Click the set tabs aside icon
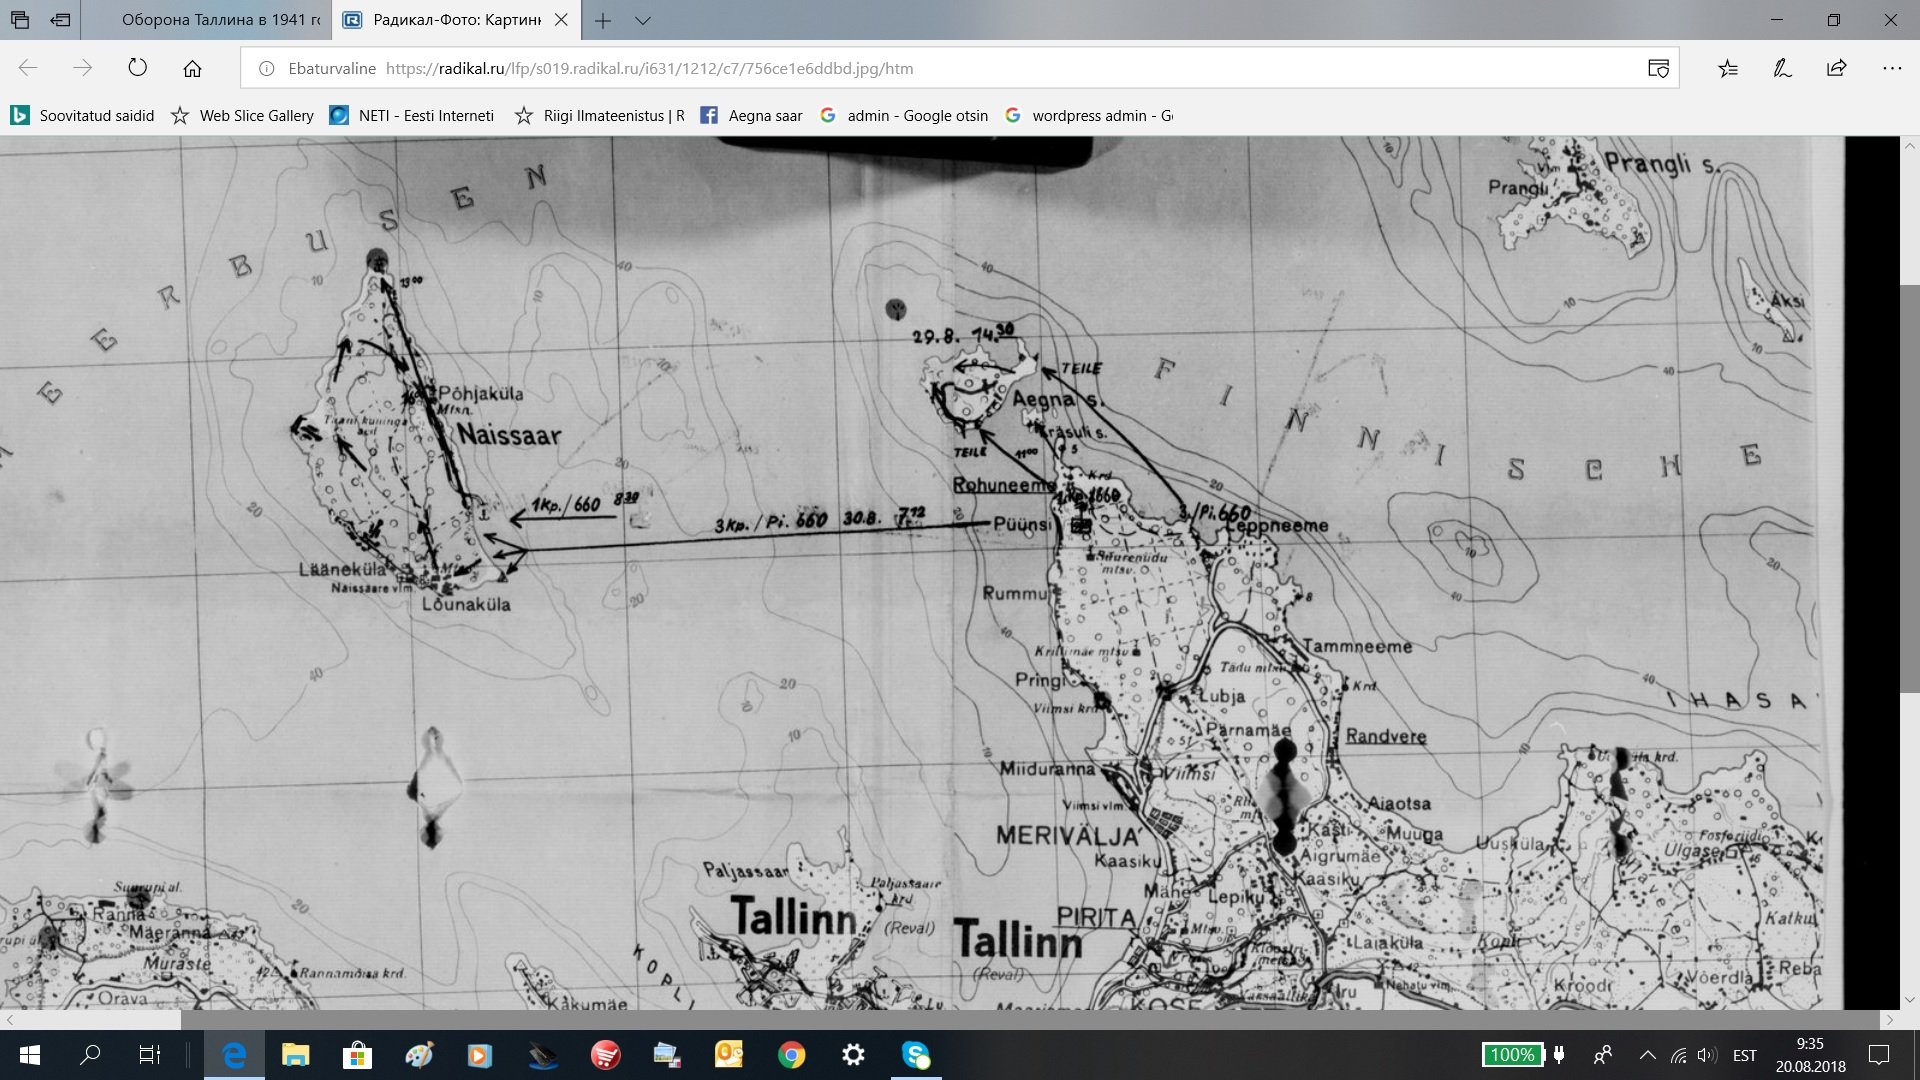This screenshot has height=1080, width=1920. click(x=61, y=20)
